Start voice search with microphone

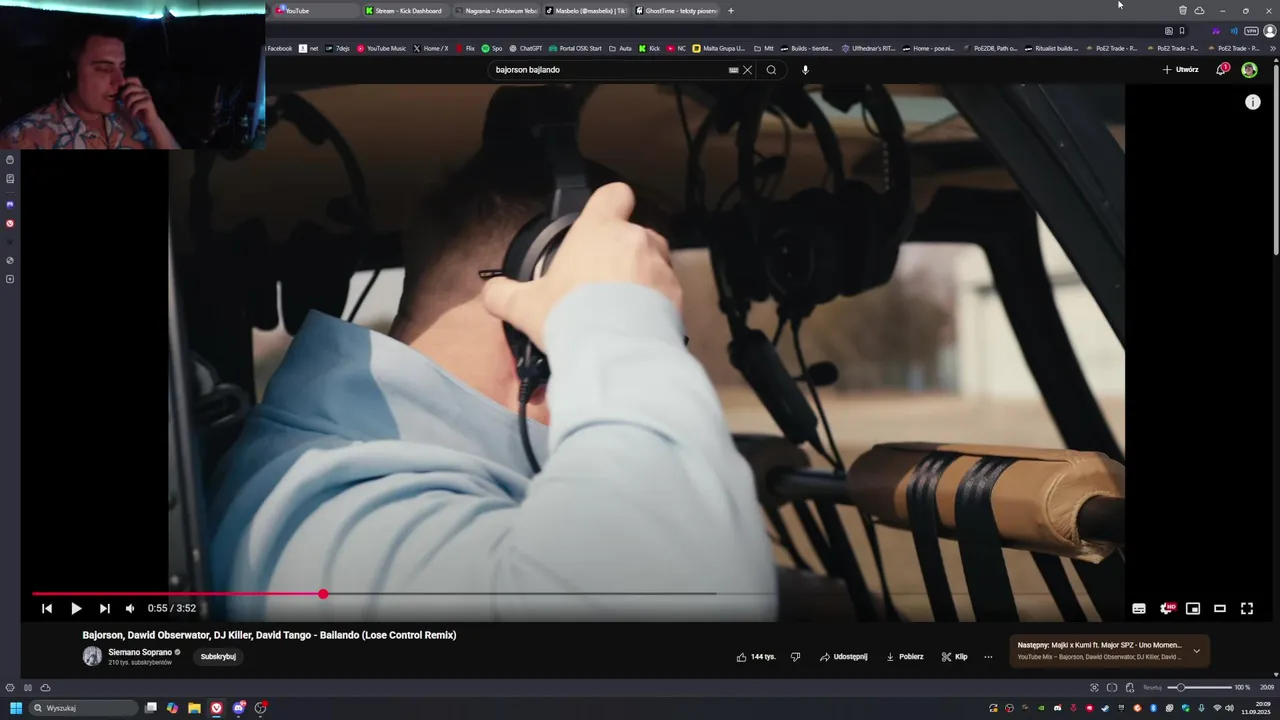[x=805, y=70]
